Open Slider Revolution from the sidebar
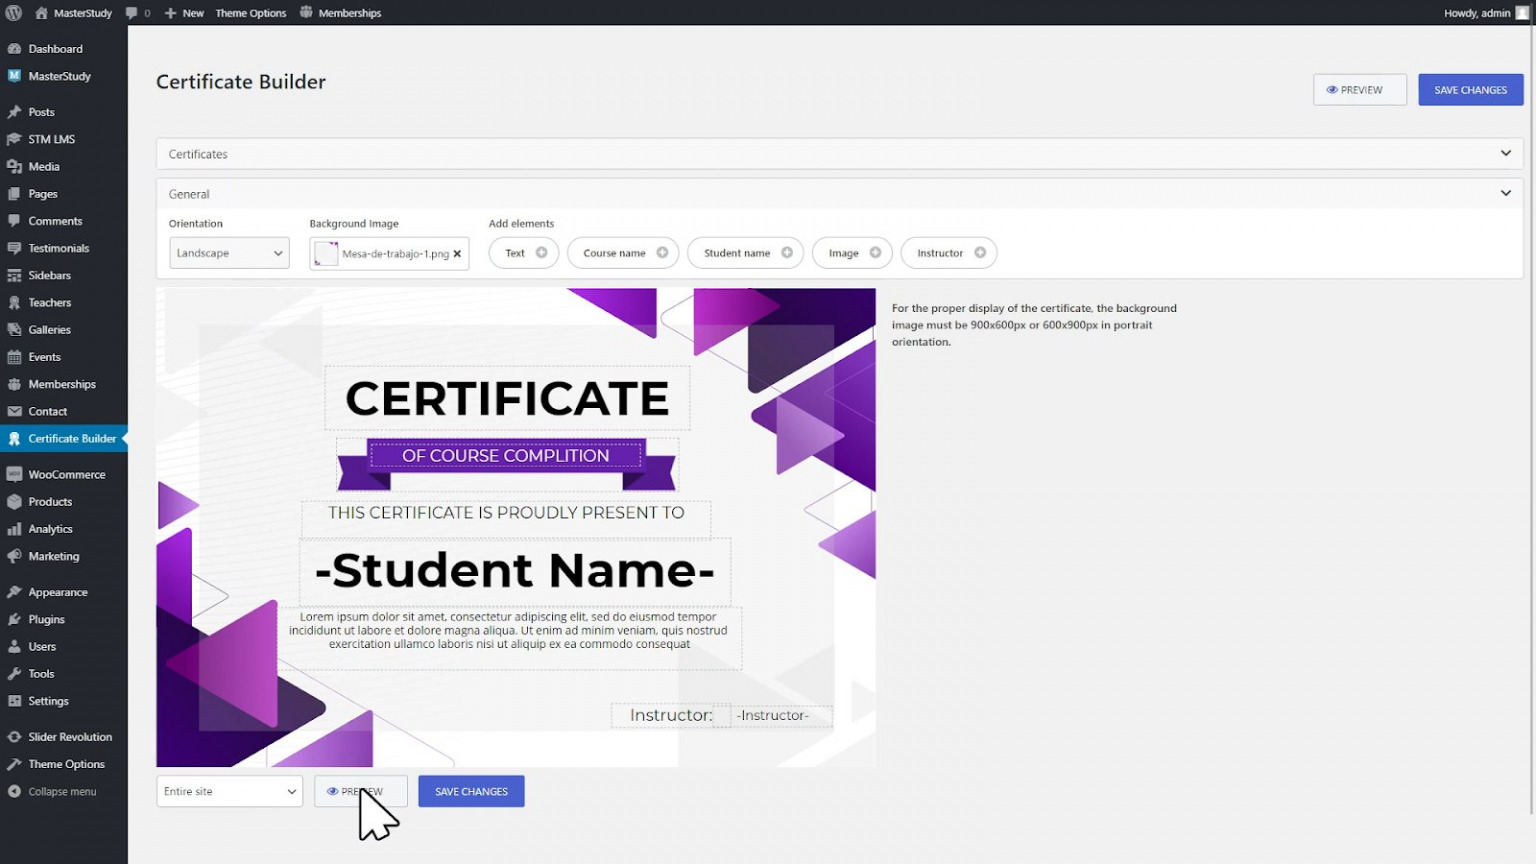 click(x=70, y=736)
